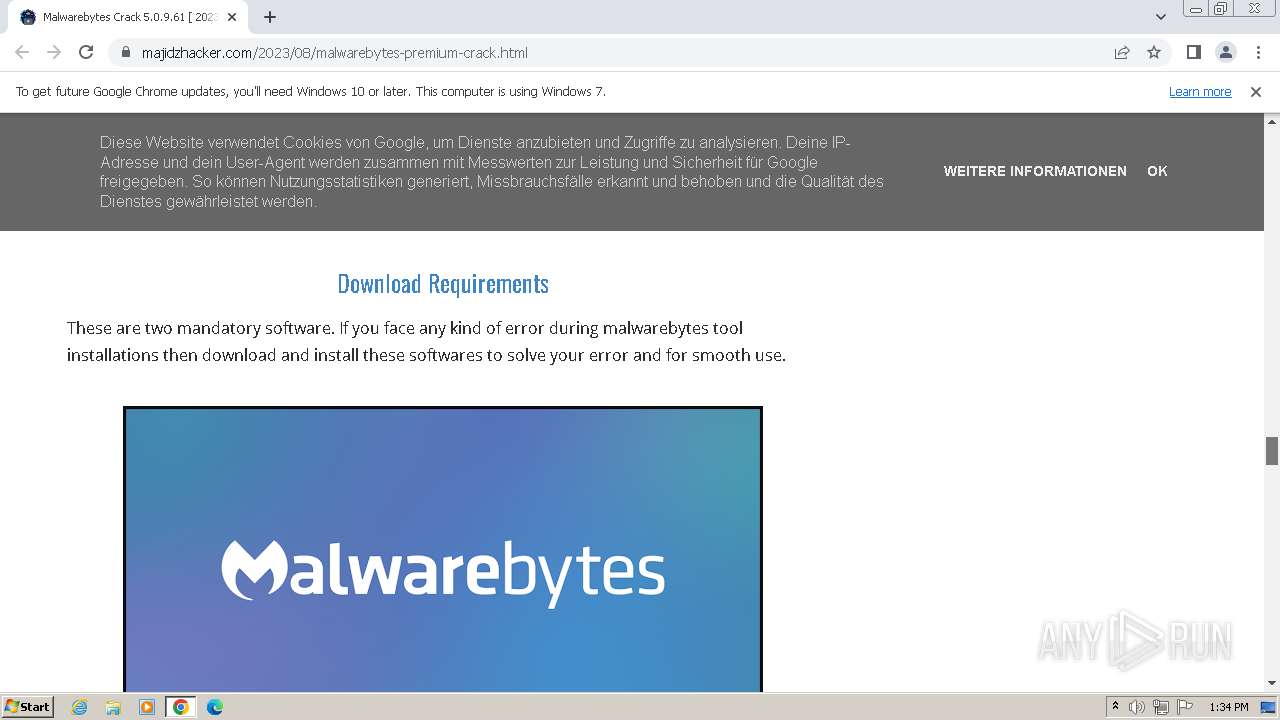Open the volume speaker tray icon
The image size is (1280, 720).
(1137, 707)
